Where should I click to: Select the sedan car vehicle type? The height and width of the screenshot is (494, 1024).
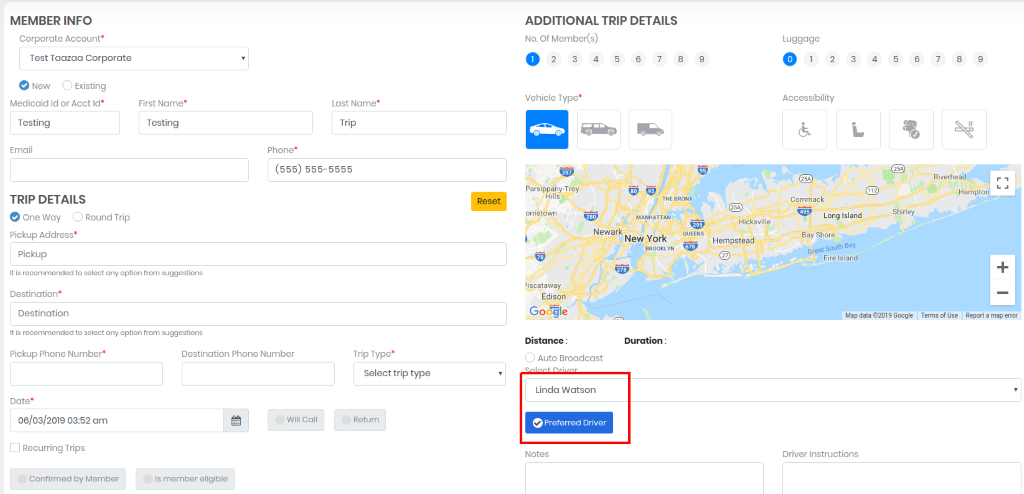[547, 129]
